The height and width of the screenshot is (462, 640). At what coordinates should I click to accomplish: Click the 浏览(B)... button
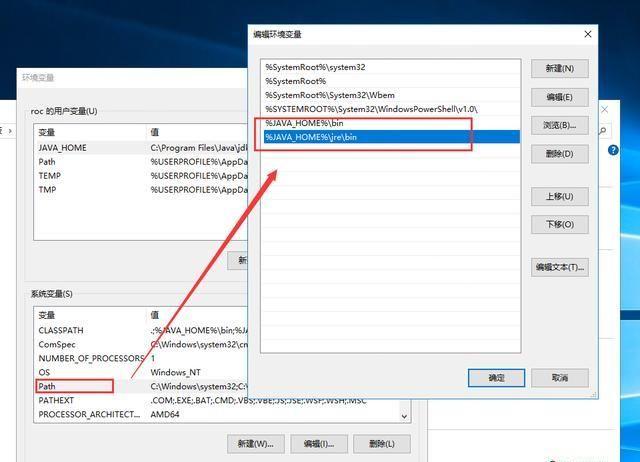pyautogui.click(x=560, y=125)
